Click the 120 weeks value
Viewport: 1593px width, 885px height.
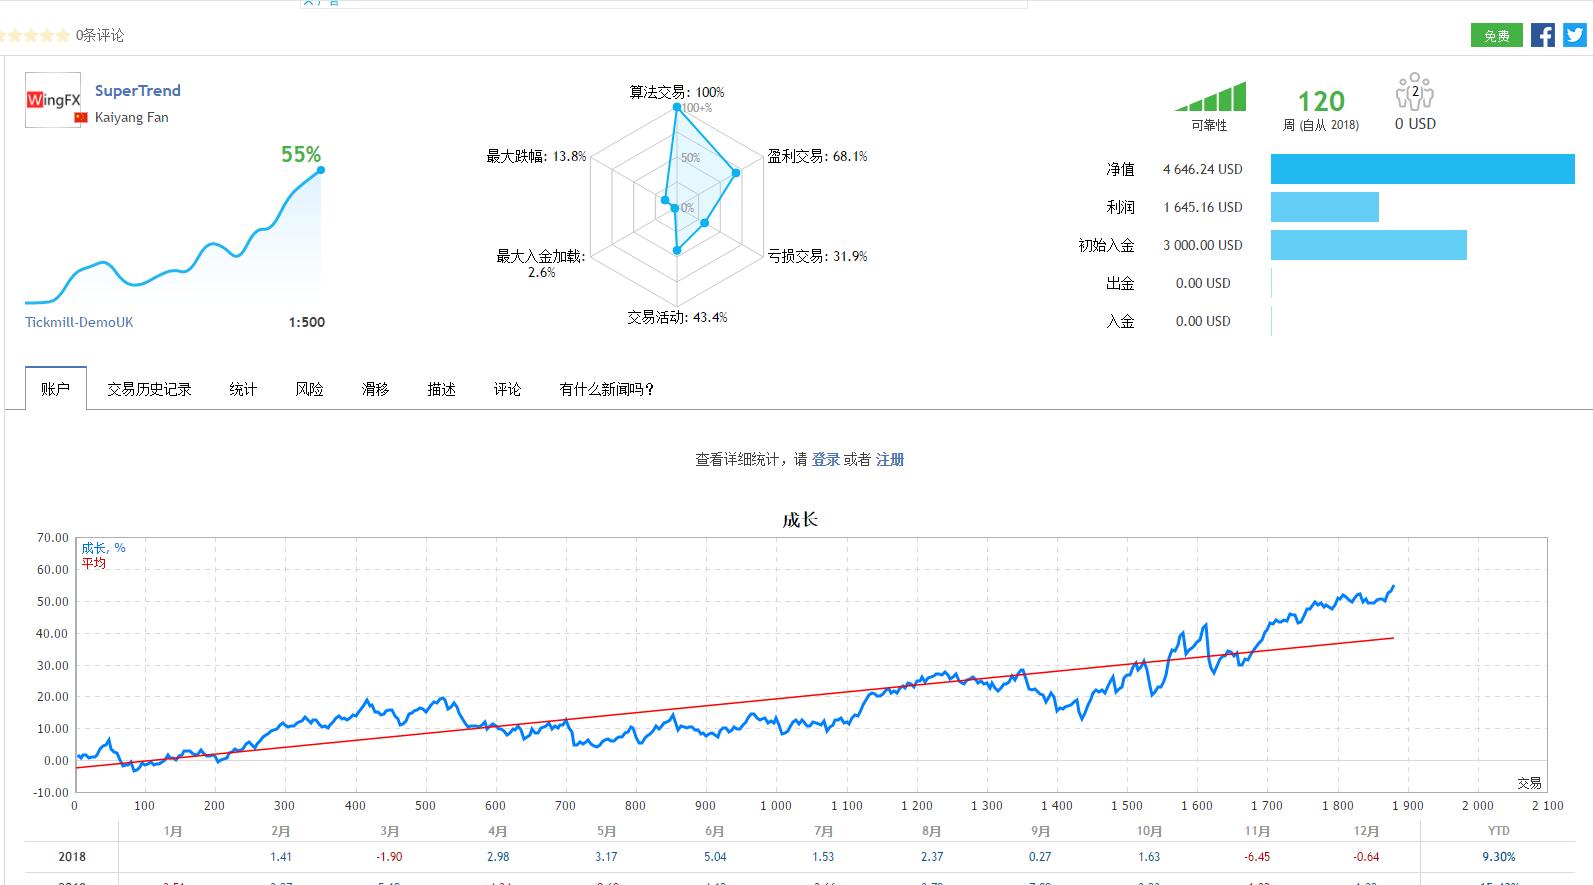pos(1321,101)
